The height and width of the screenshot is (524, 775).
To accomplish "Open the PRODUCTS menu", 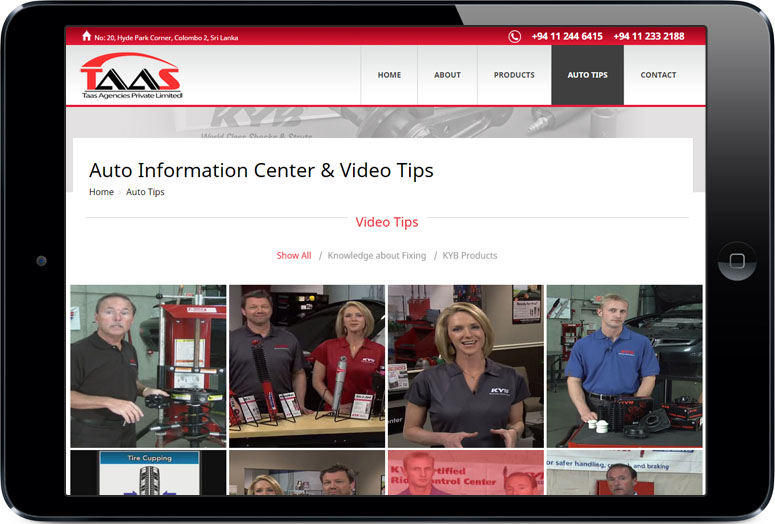I will (514, 75).
